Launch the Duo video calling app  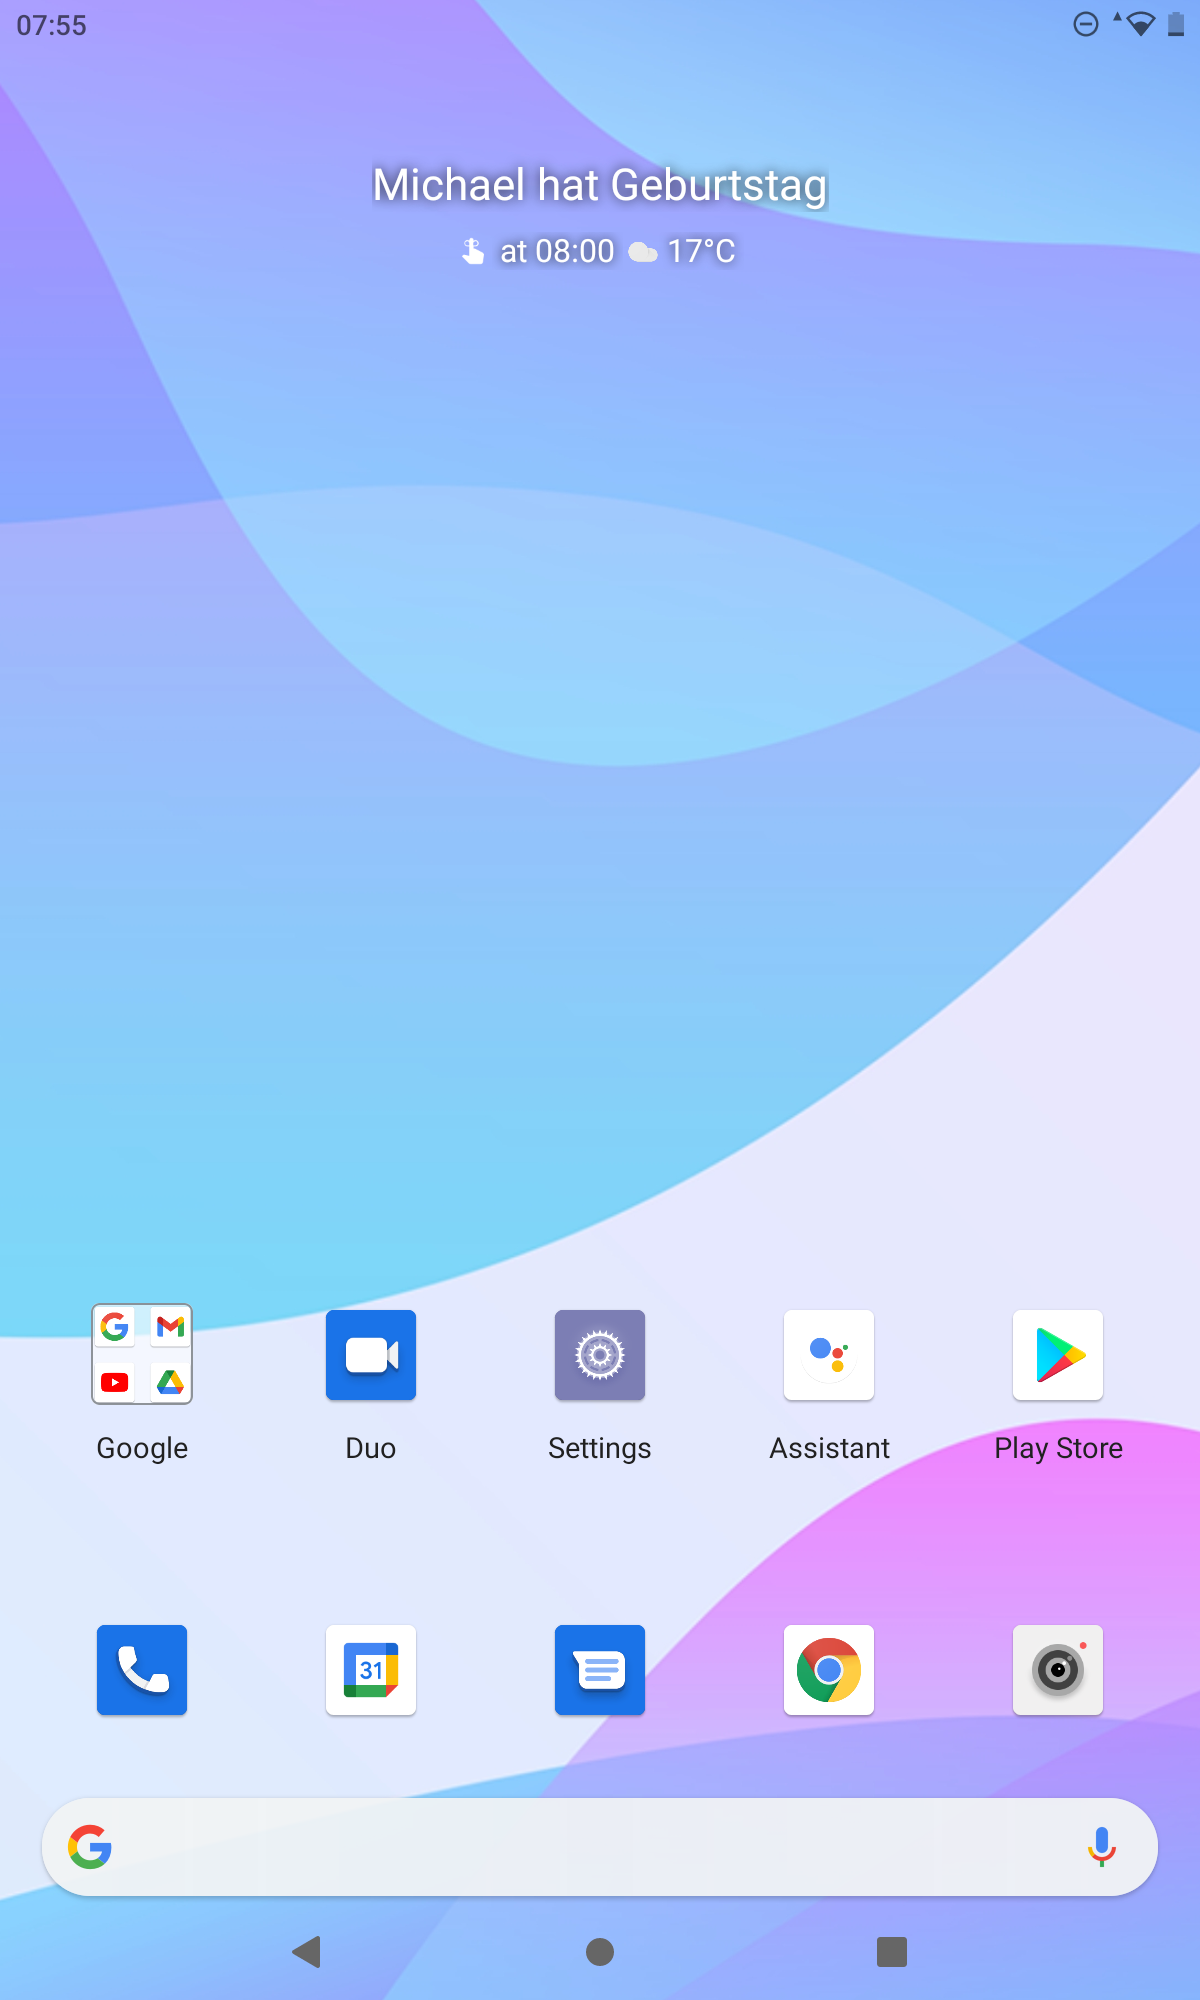(371, 1354)
